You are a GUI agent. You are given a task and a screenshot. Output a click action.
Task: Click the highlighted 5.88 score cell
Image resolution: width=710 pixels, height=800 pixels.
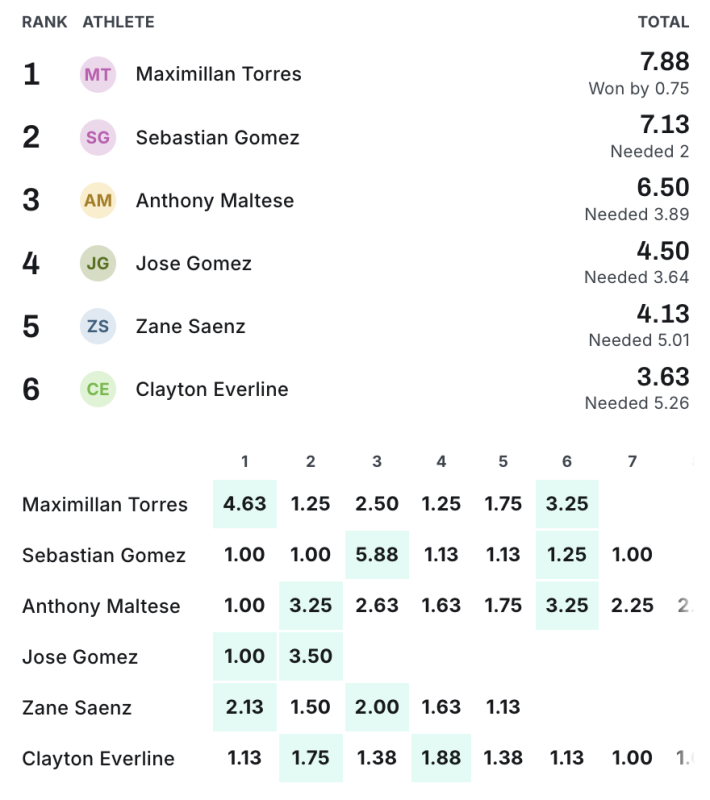point(377,555)
